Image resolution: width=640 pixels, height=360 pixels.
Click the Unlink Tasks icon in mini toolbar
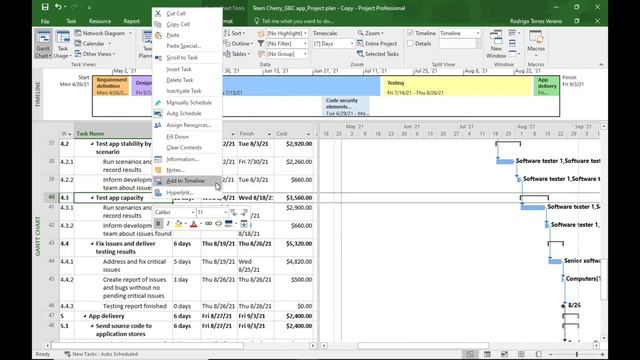[218, 223]
